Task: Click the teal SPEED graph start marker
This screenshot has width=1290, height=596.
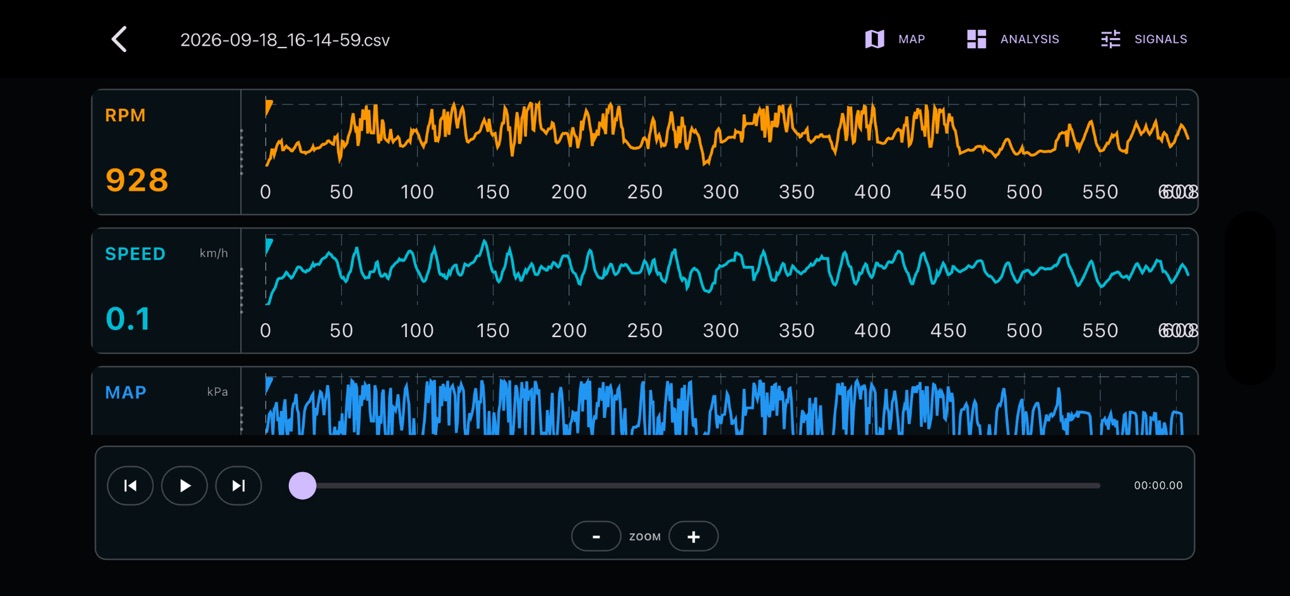Action: pos(268,246)
